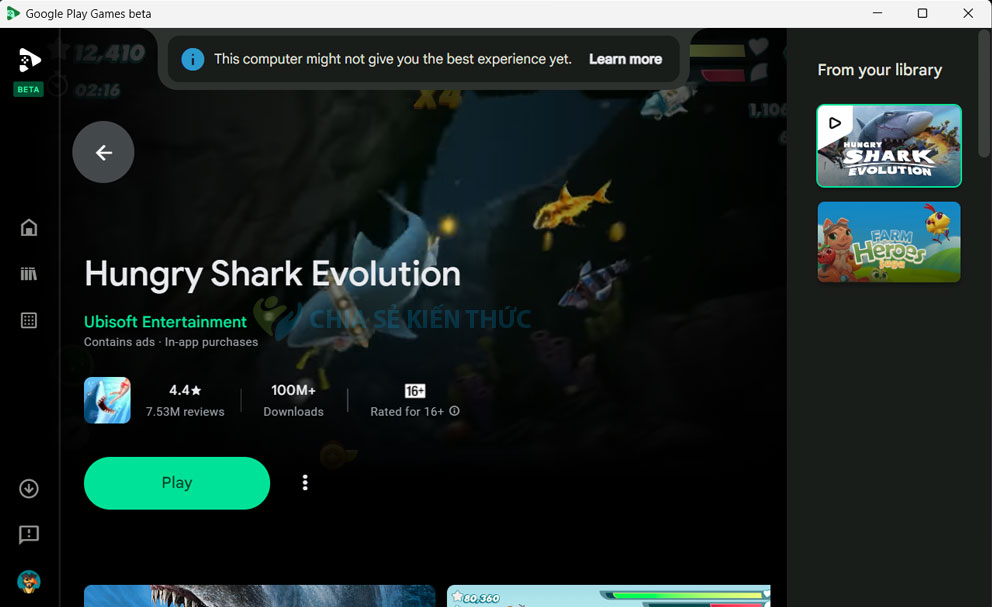
Task: Open the All games grid icon
Action: [x=29, y=320]
